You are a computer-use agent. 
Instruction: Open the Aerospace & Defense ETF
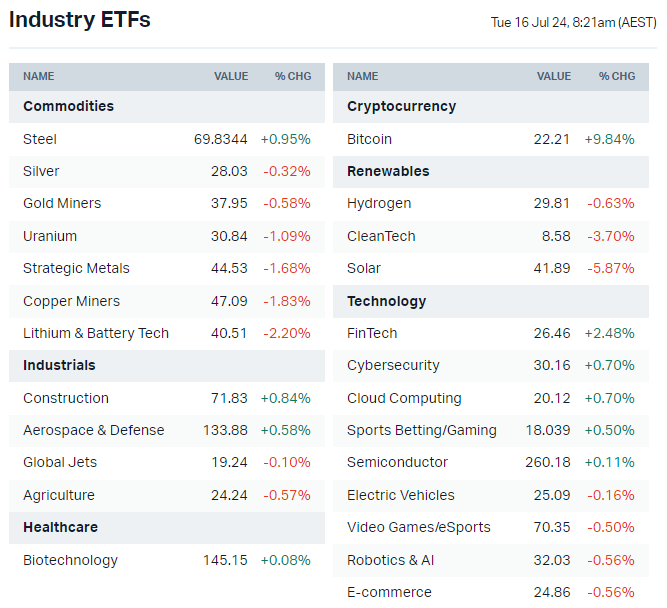point(93,430)
